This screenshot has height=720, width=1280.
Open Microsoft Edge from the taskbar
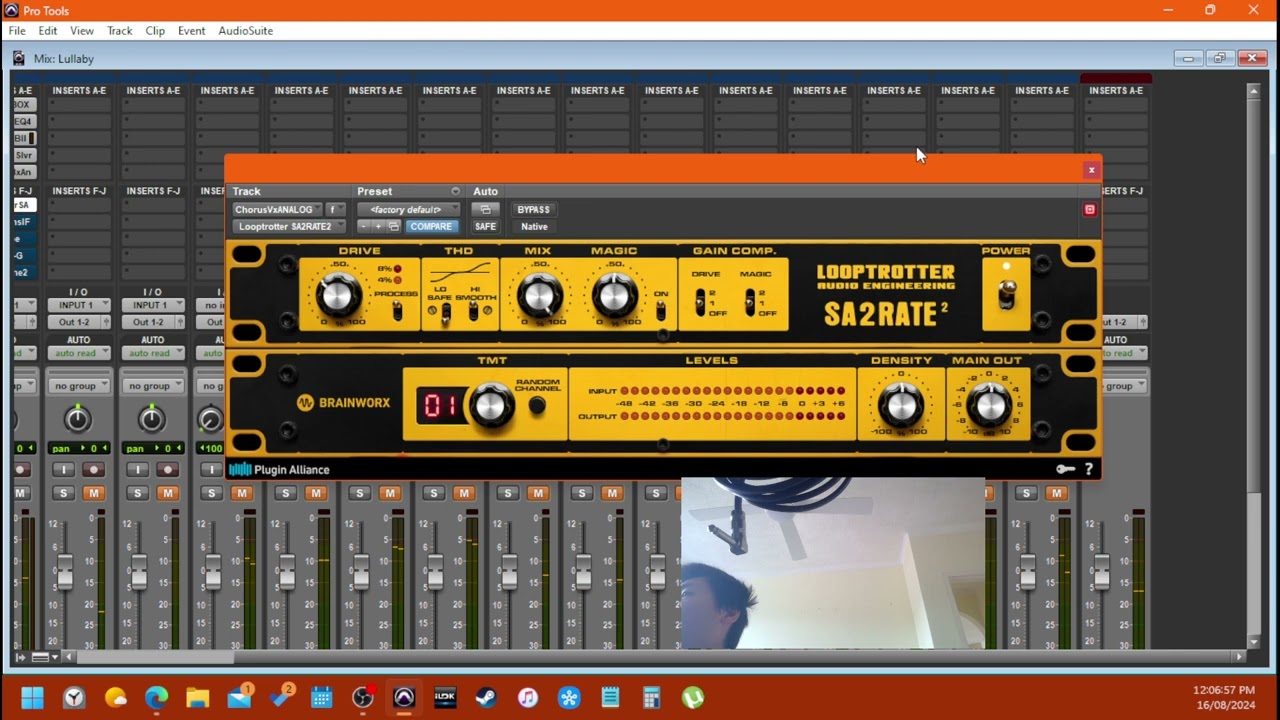coord(157,697)
